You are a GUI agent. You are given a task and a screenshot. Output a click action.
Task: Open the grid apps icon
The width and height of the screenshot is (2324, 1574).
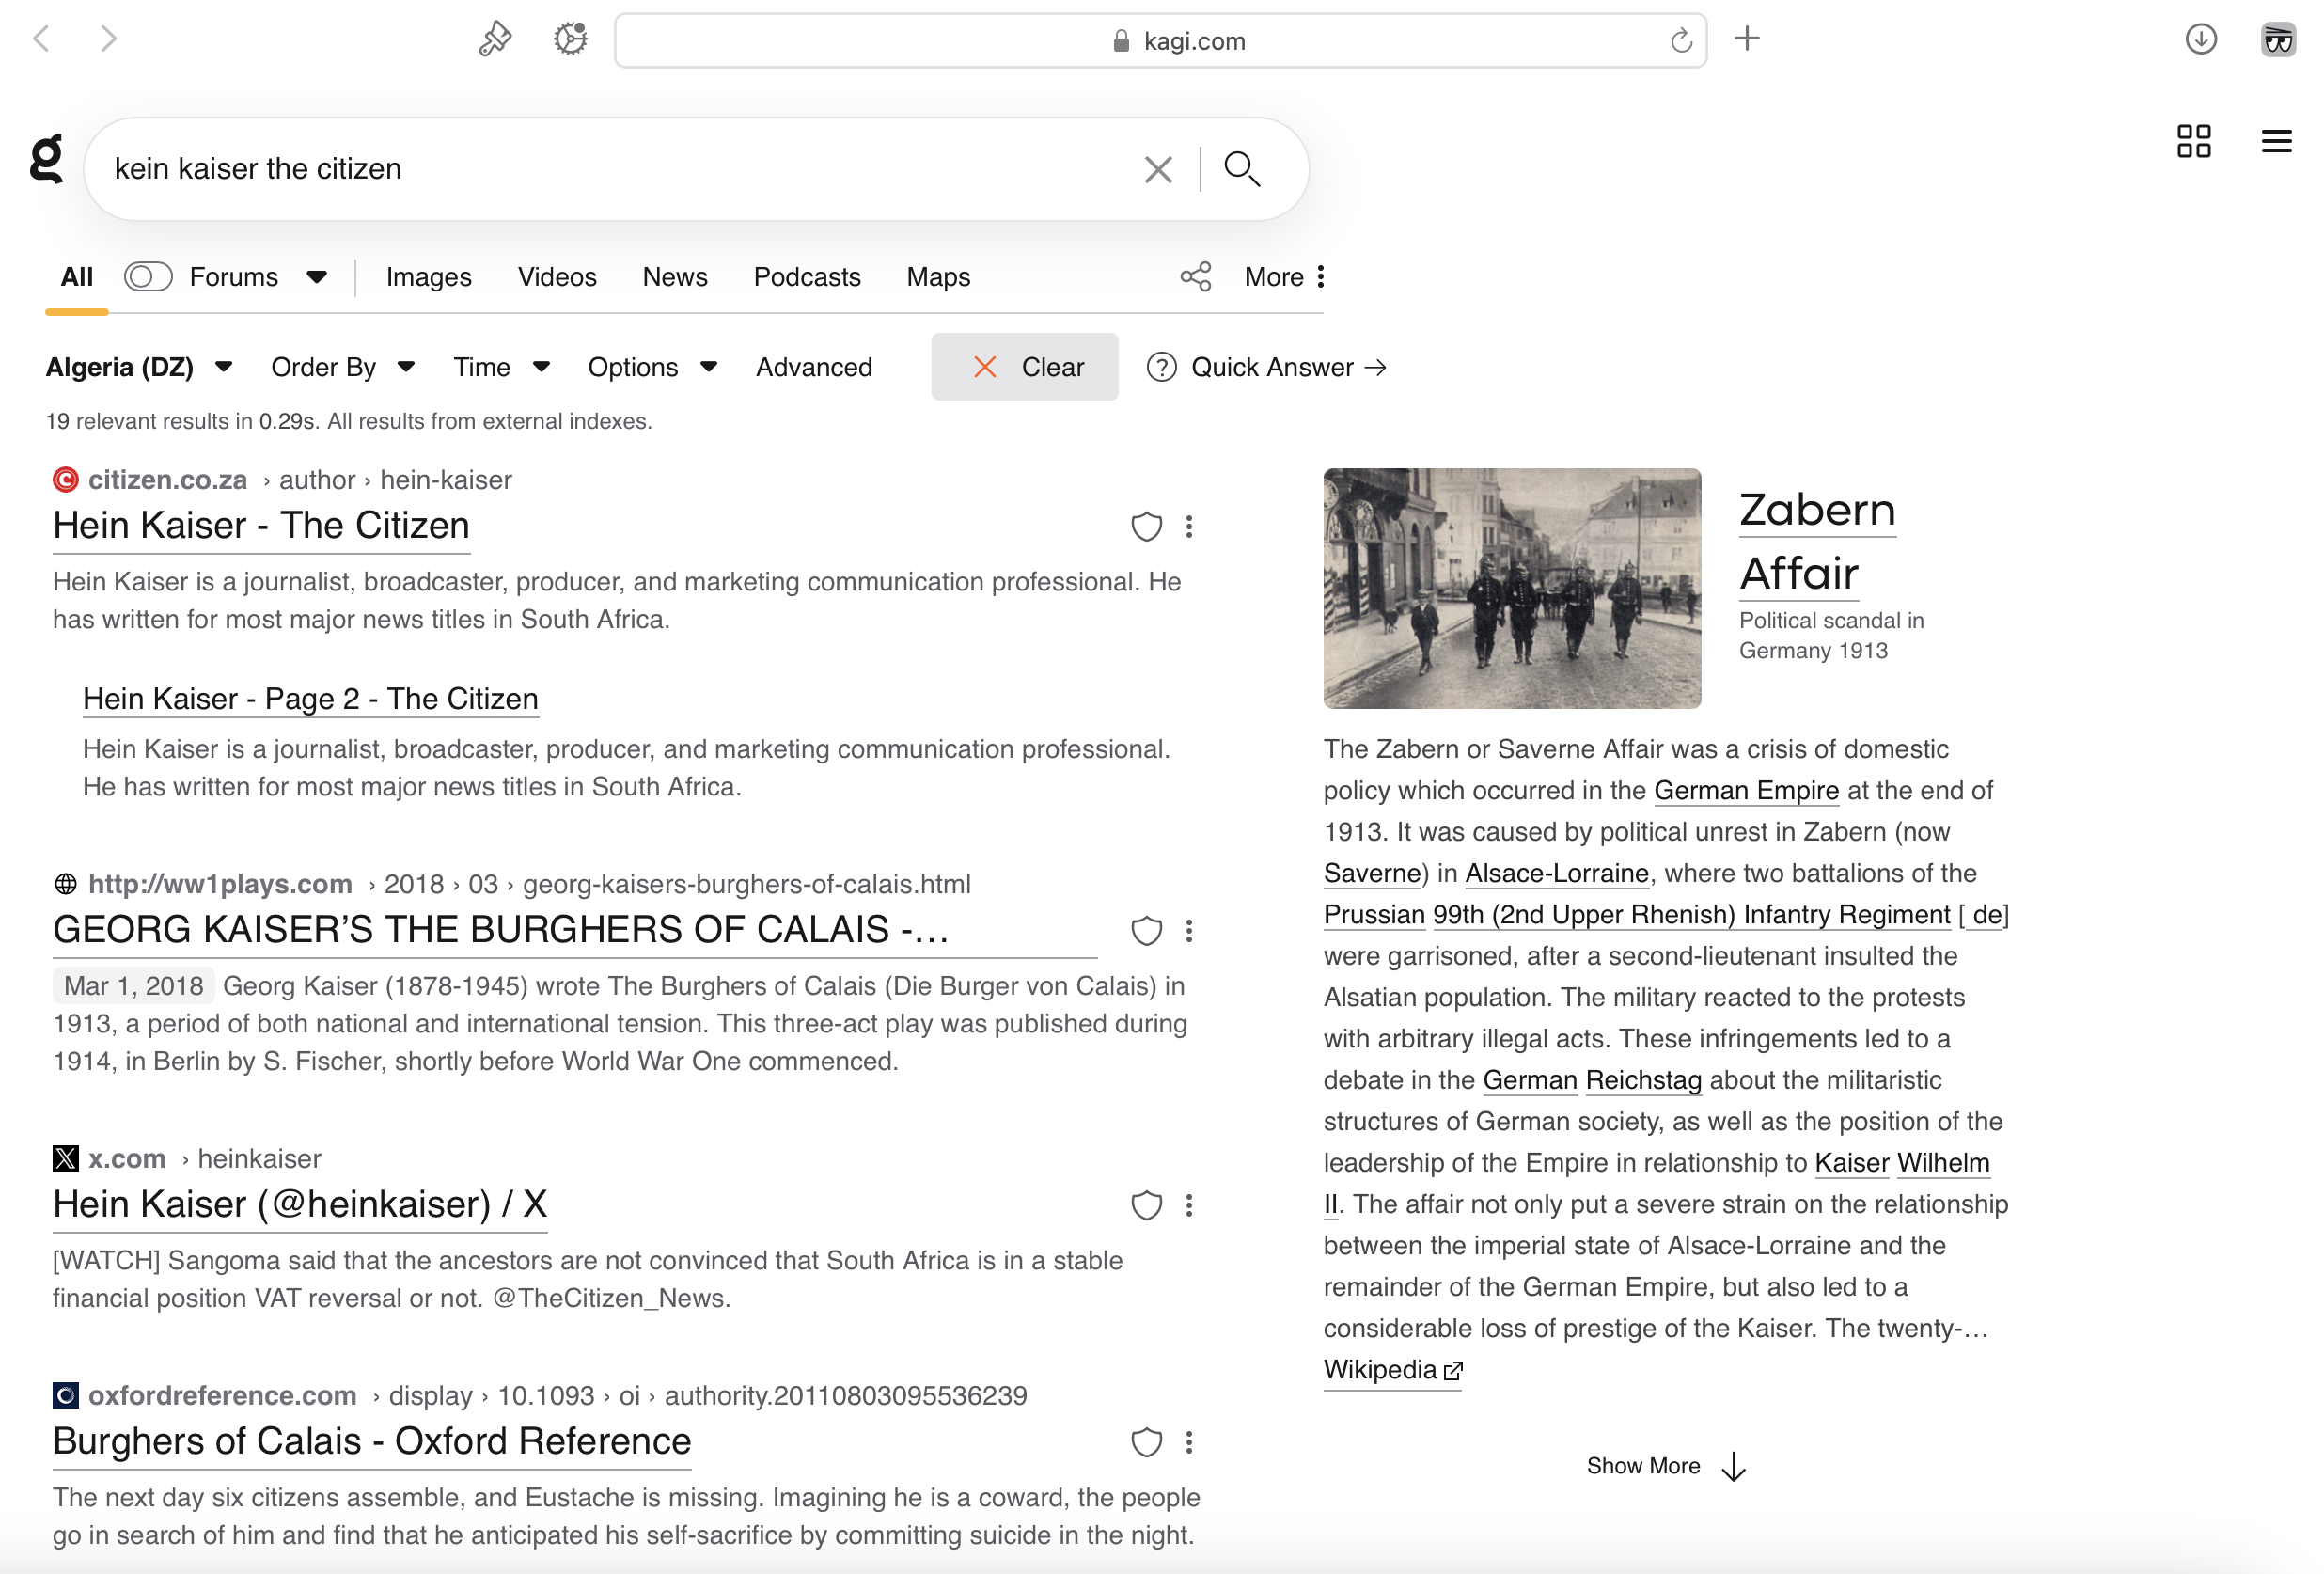point(2193,141)
